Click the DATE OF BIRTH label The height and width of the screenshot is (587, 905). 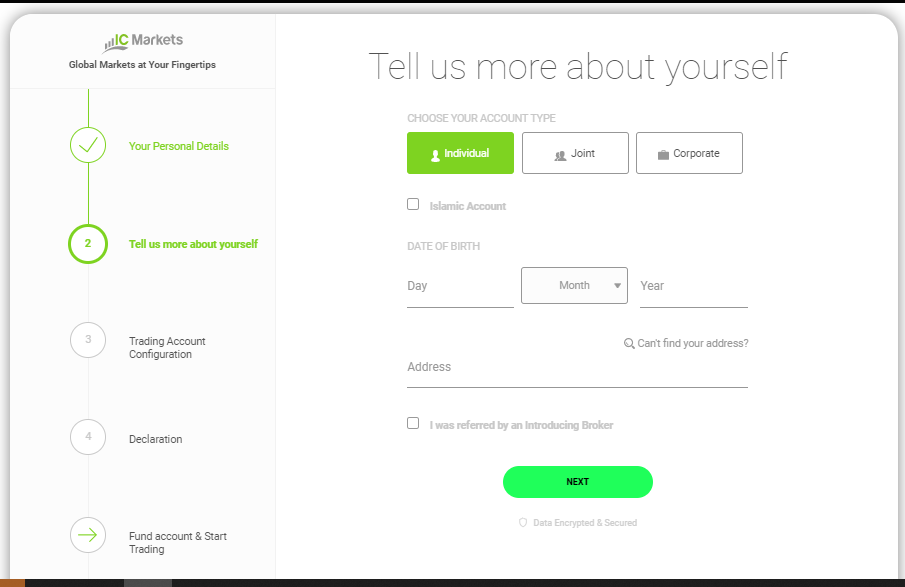point(443,246)
